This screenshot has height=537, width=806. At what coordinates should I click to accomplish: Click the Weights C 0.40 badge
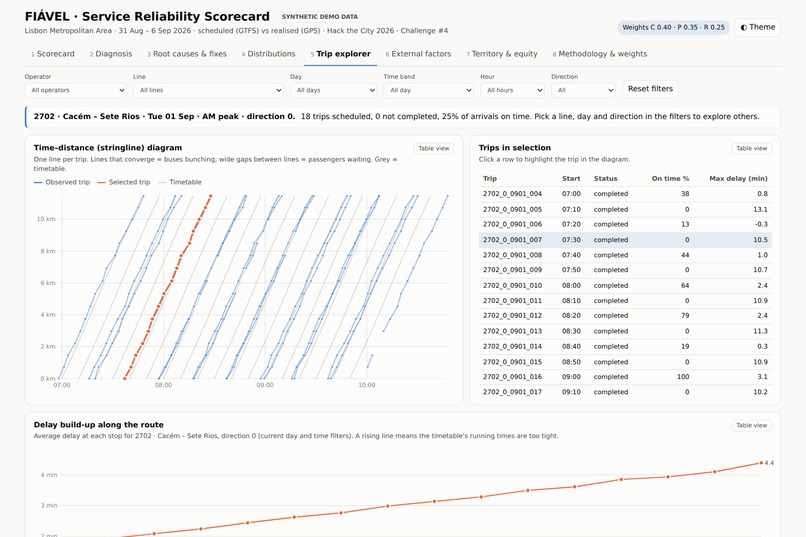pyautogui.click(x=673, y=27)
